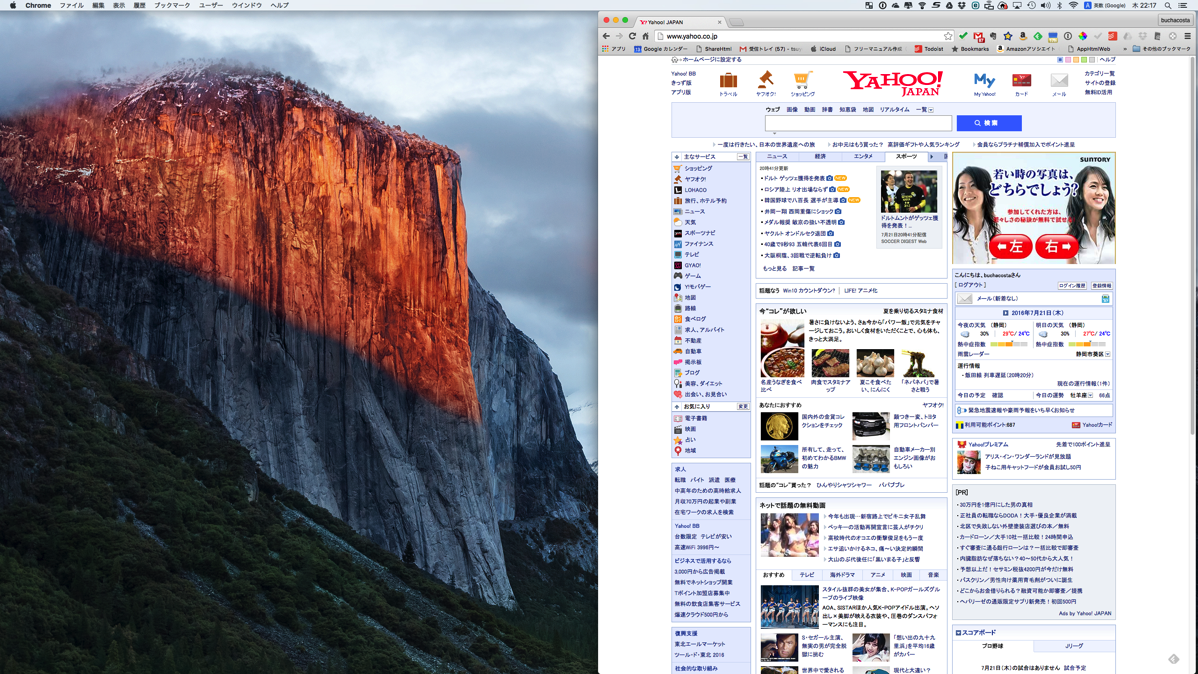Open 食べログ in the services list
Image resolution: width=1198 pixels, height=674 pixels.
point(695,319)
